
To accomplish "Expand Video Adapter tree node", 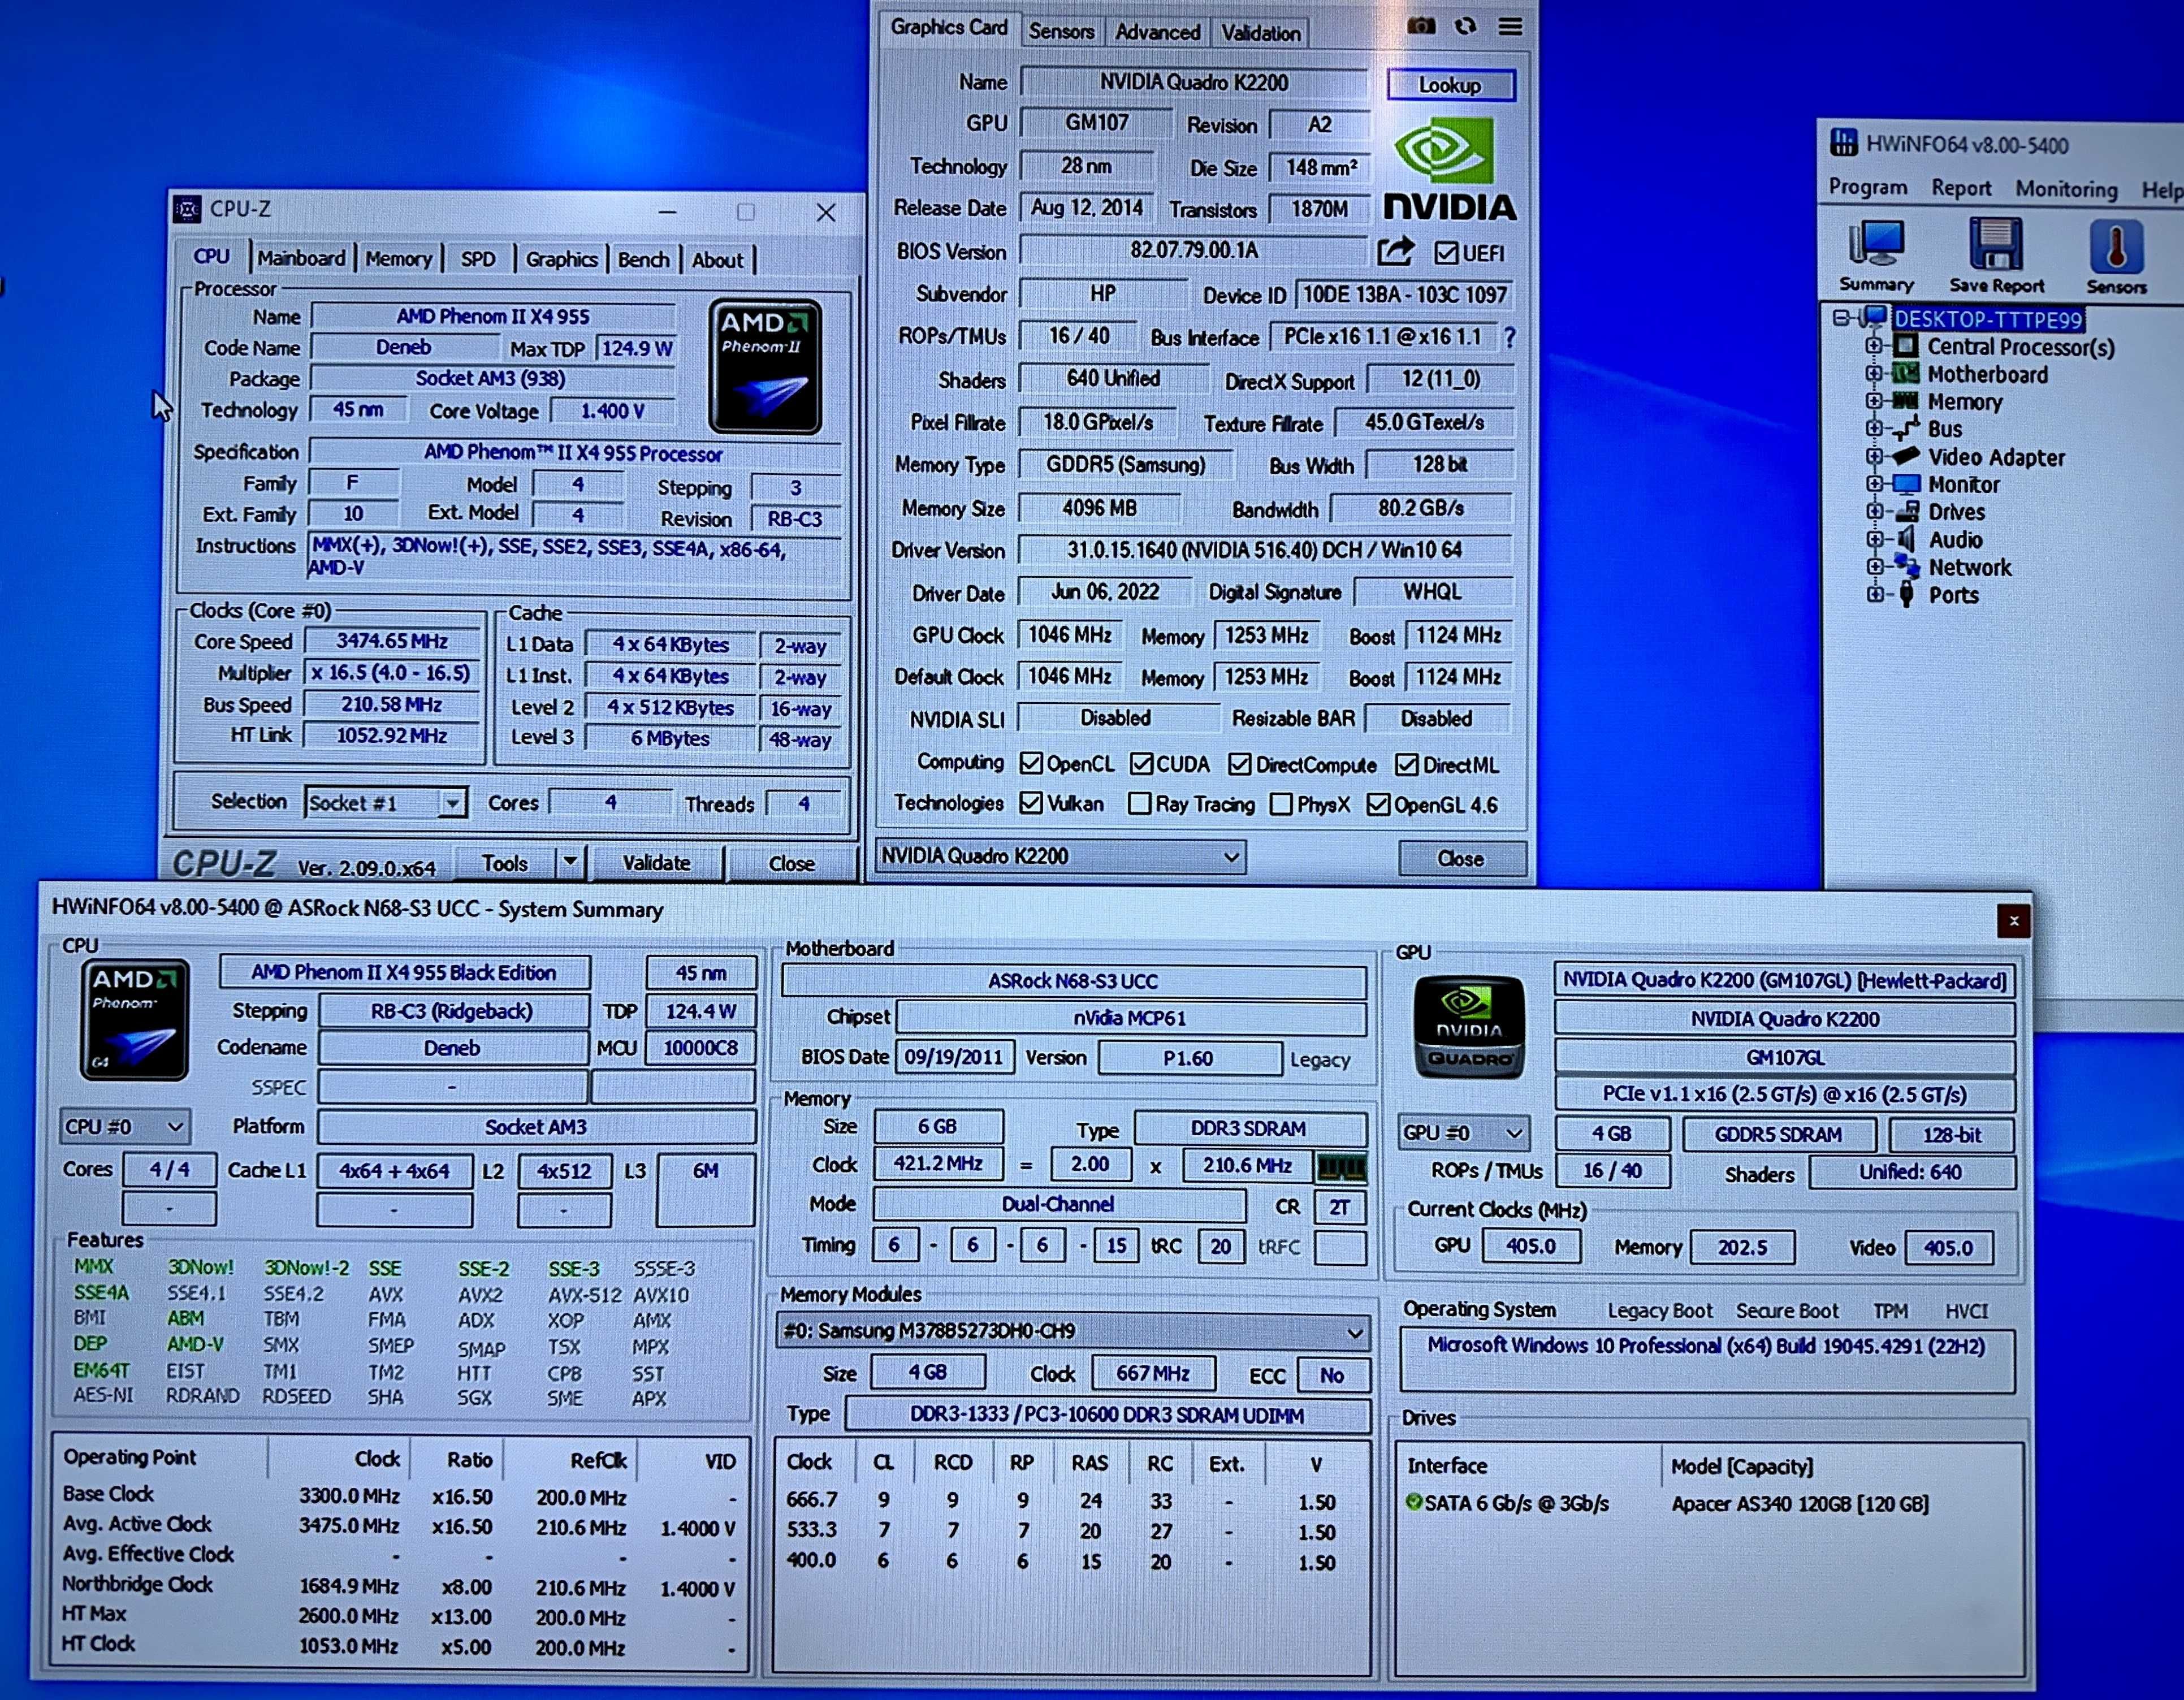I will (x=1873, y=456).
